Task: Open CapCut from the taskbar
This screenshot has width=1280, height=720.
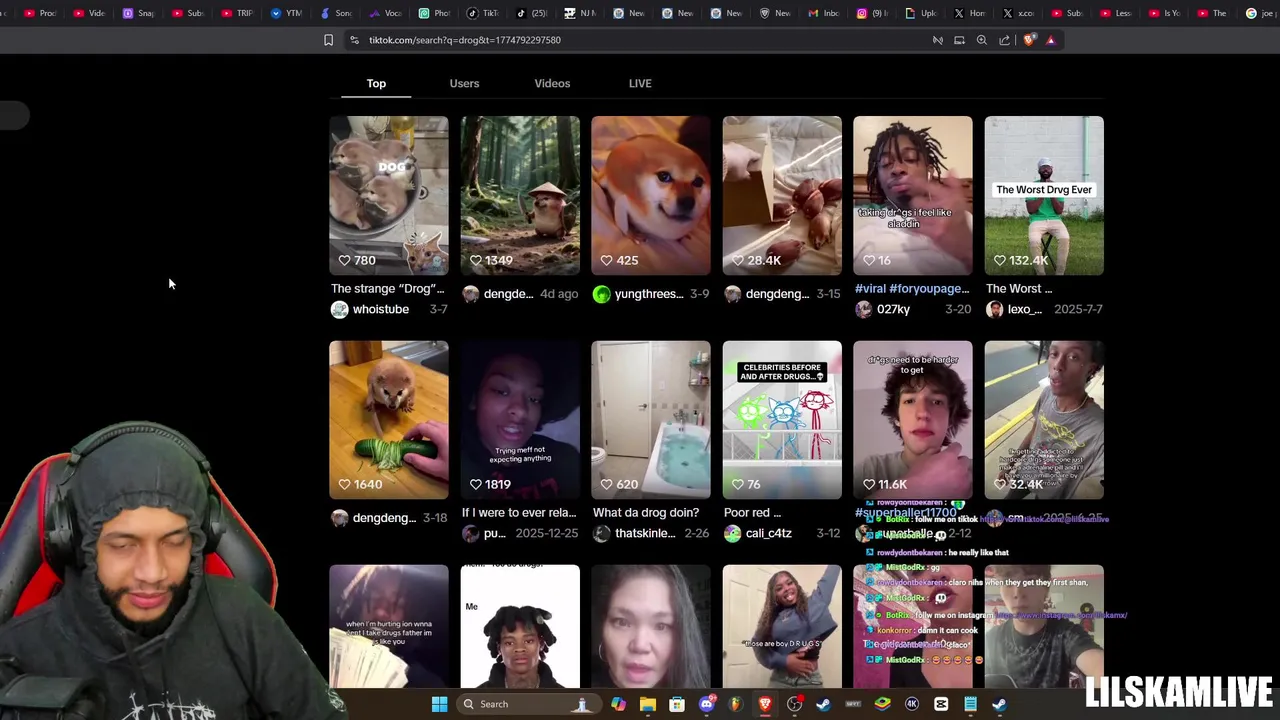Action: (x=941, y=704)
